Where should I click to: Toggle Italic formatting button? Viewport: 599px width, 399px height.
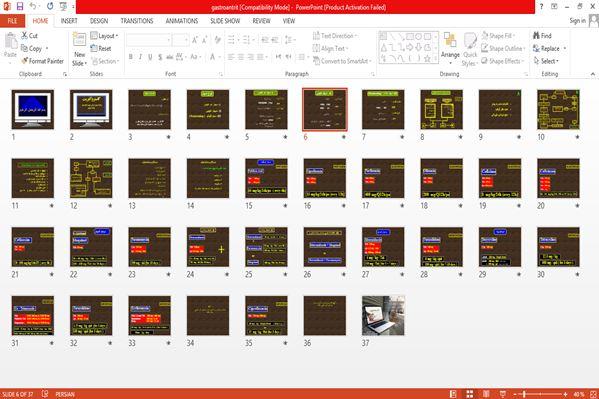click(x=141, y=57)
